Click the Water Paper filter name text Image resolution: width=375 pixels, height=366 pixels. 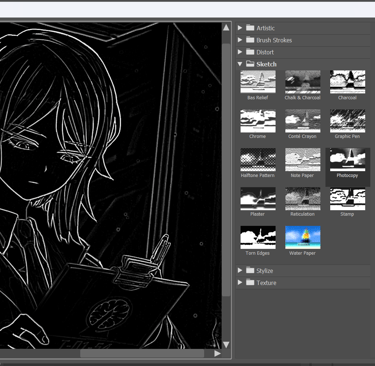click(302, 253)
